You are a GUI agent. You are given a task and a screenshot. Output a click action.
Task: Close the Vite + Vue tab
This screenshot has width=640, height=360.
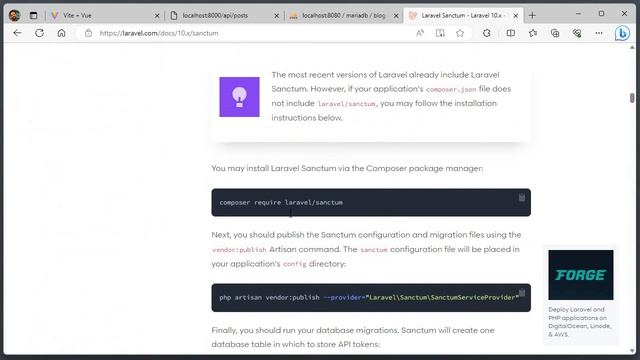(157, 16)
